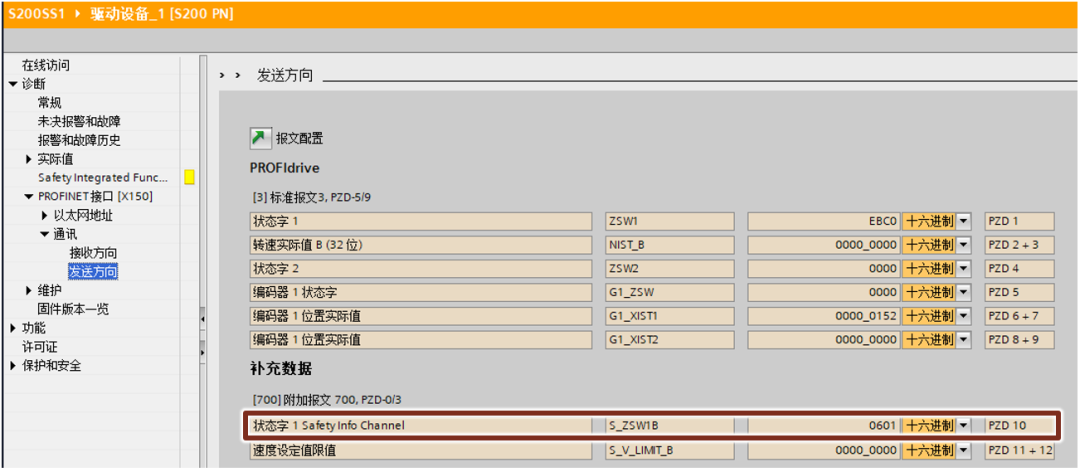Viewport: 1080px width, 472px height.
Task: Click the ZSW2 signal field
Action: coord(669,268)
